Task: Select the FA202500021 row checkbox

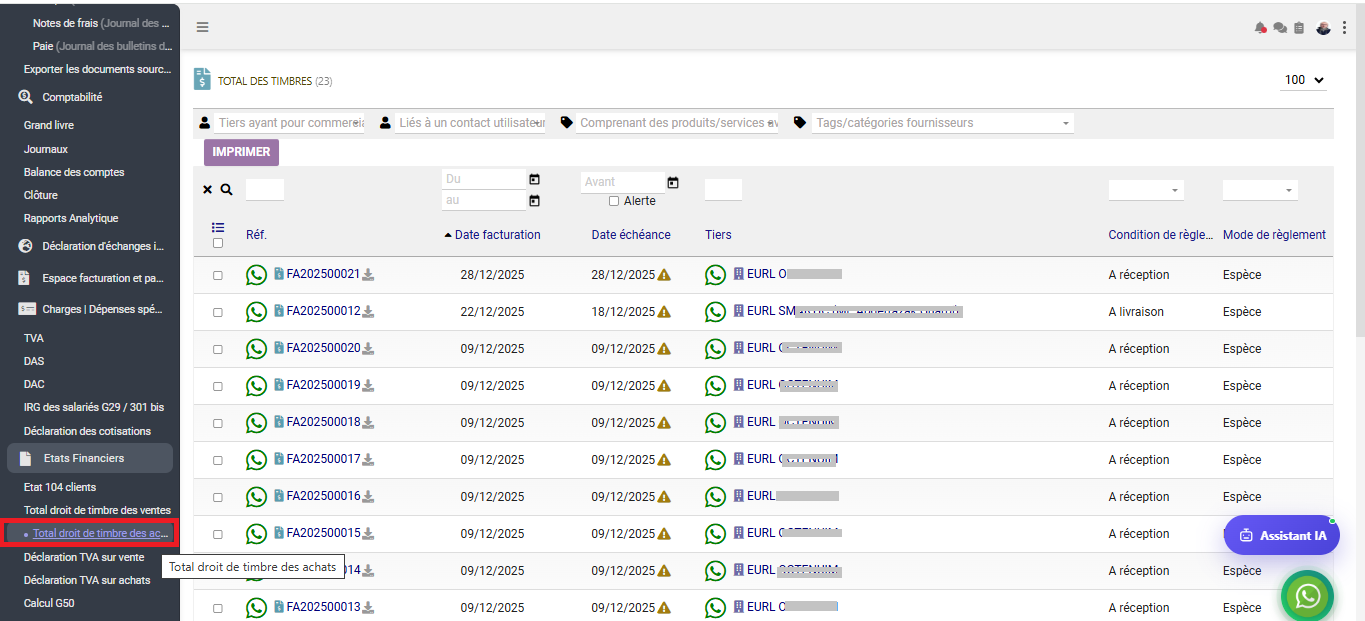Action: 218,276
